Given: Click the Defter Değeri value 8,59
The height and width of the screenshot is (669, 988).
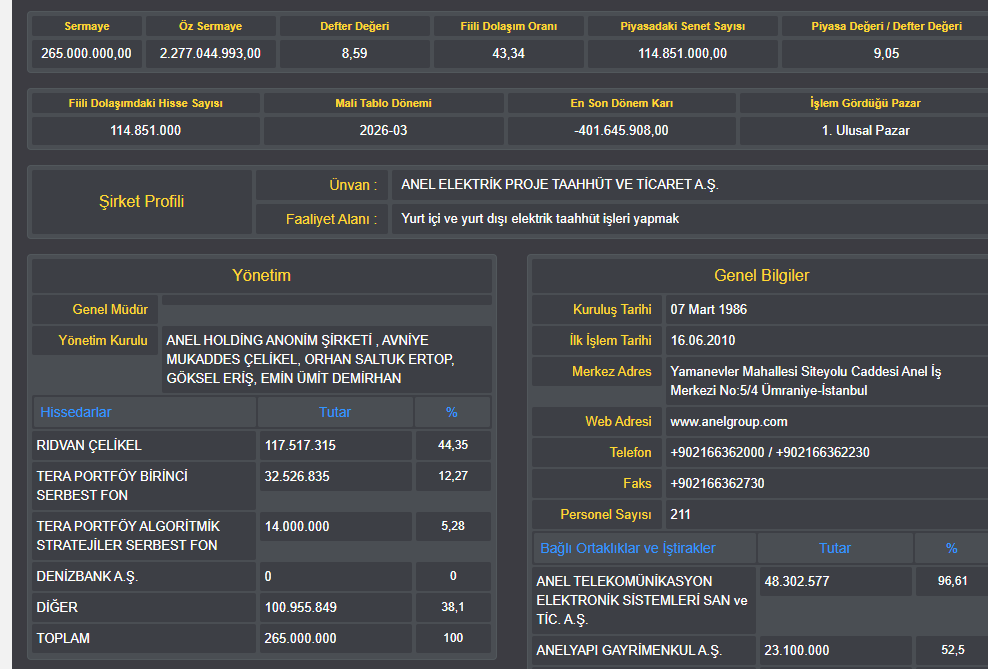Looking at the screenshot, I should pos(355,54).
